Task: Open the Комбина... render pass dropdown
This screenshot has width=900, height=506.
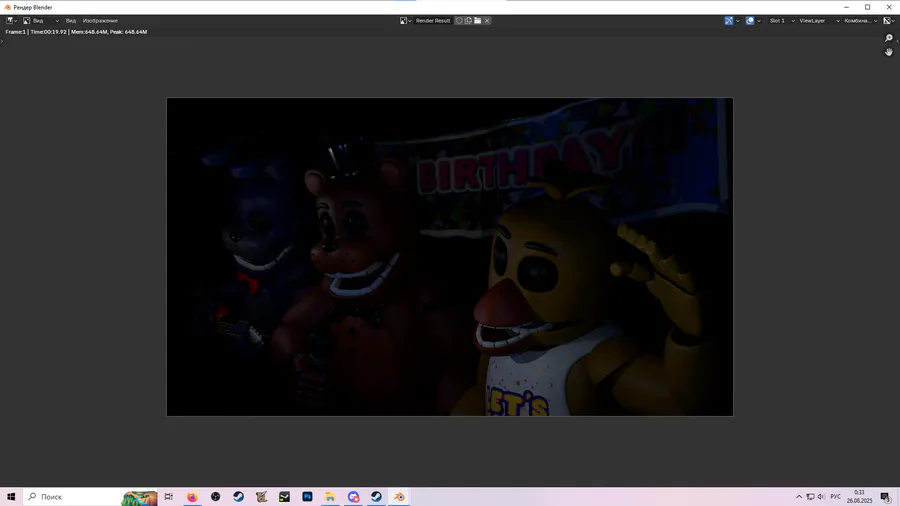Action: tap(860, 21)
